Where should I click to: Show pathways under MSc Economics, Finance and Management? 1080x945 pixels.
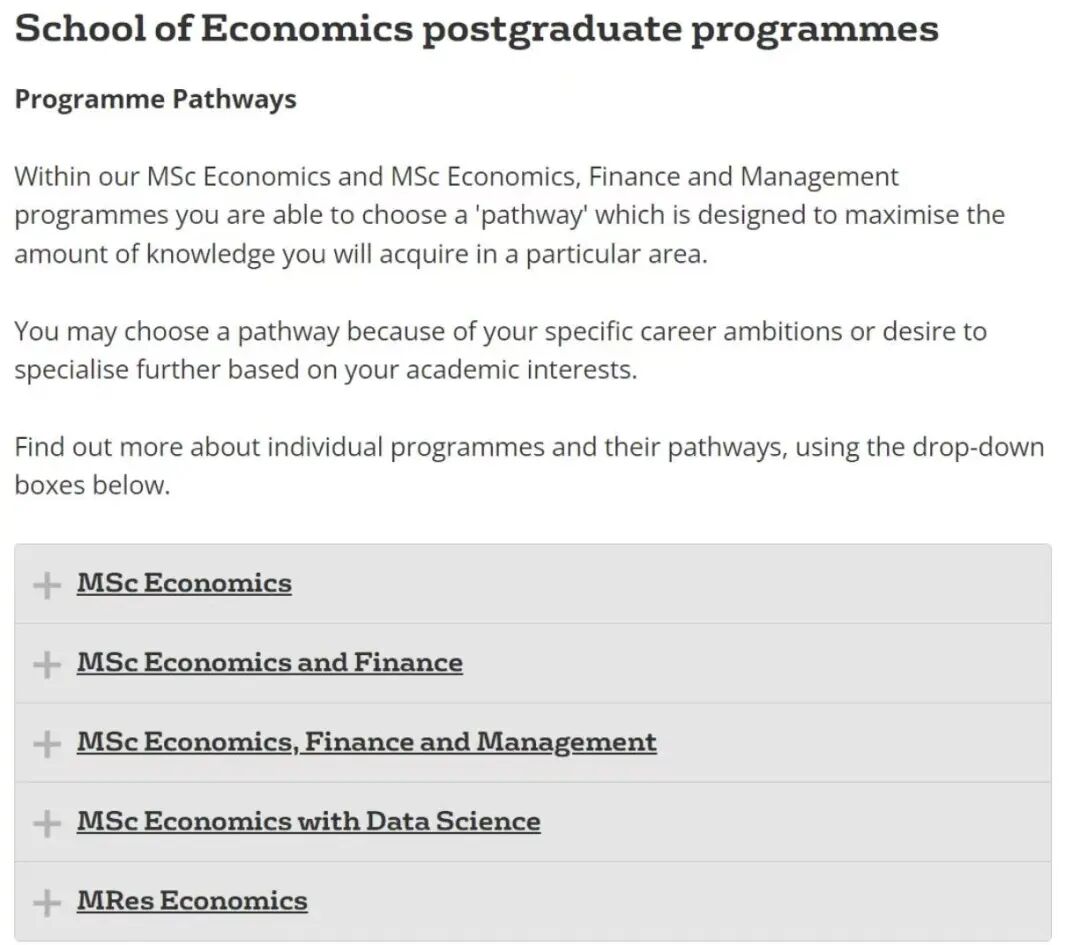[367, 743]
